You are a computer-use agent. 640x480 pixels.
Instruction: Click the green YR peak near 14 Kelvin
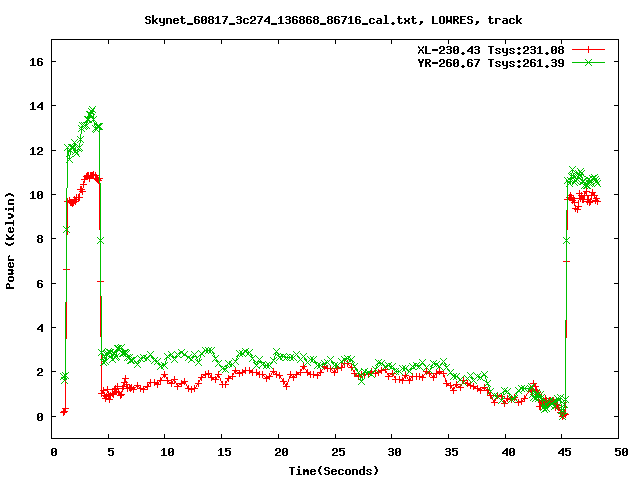(91, 111)
